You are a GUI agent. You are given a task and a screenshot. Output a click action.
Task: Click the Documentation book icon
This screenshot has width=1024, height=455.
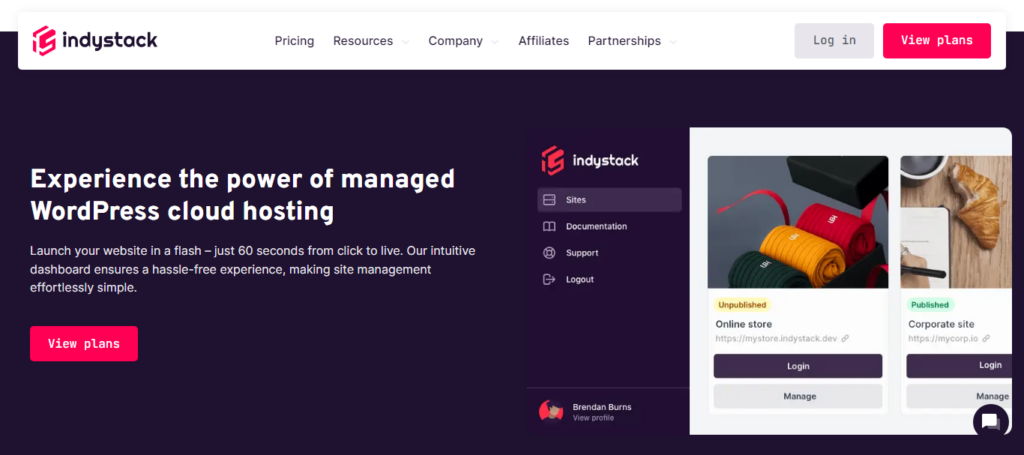548,227
